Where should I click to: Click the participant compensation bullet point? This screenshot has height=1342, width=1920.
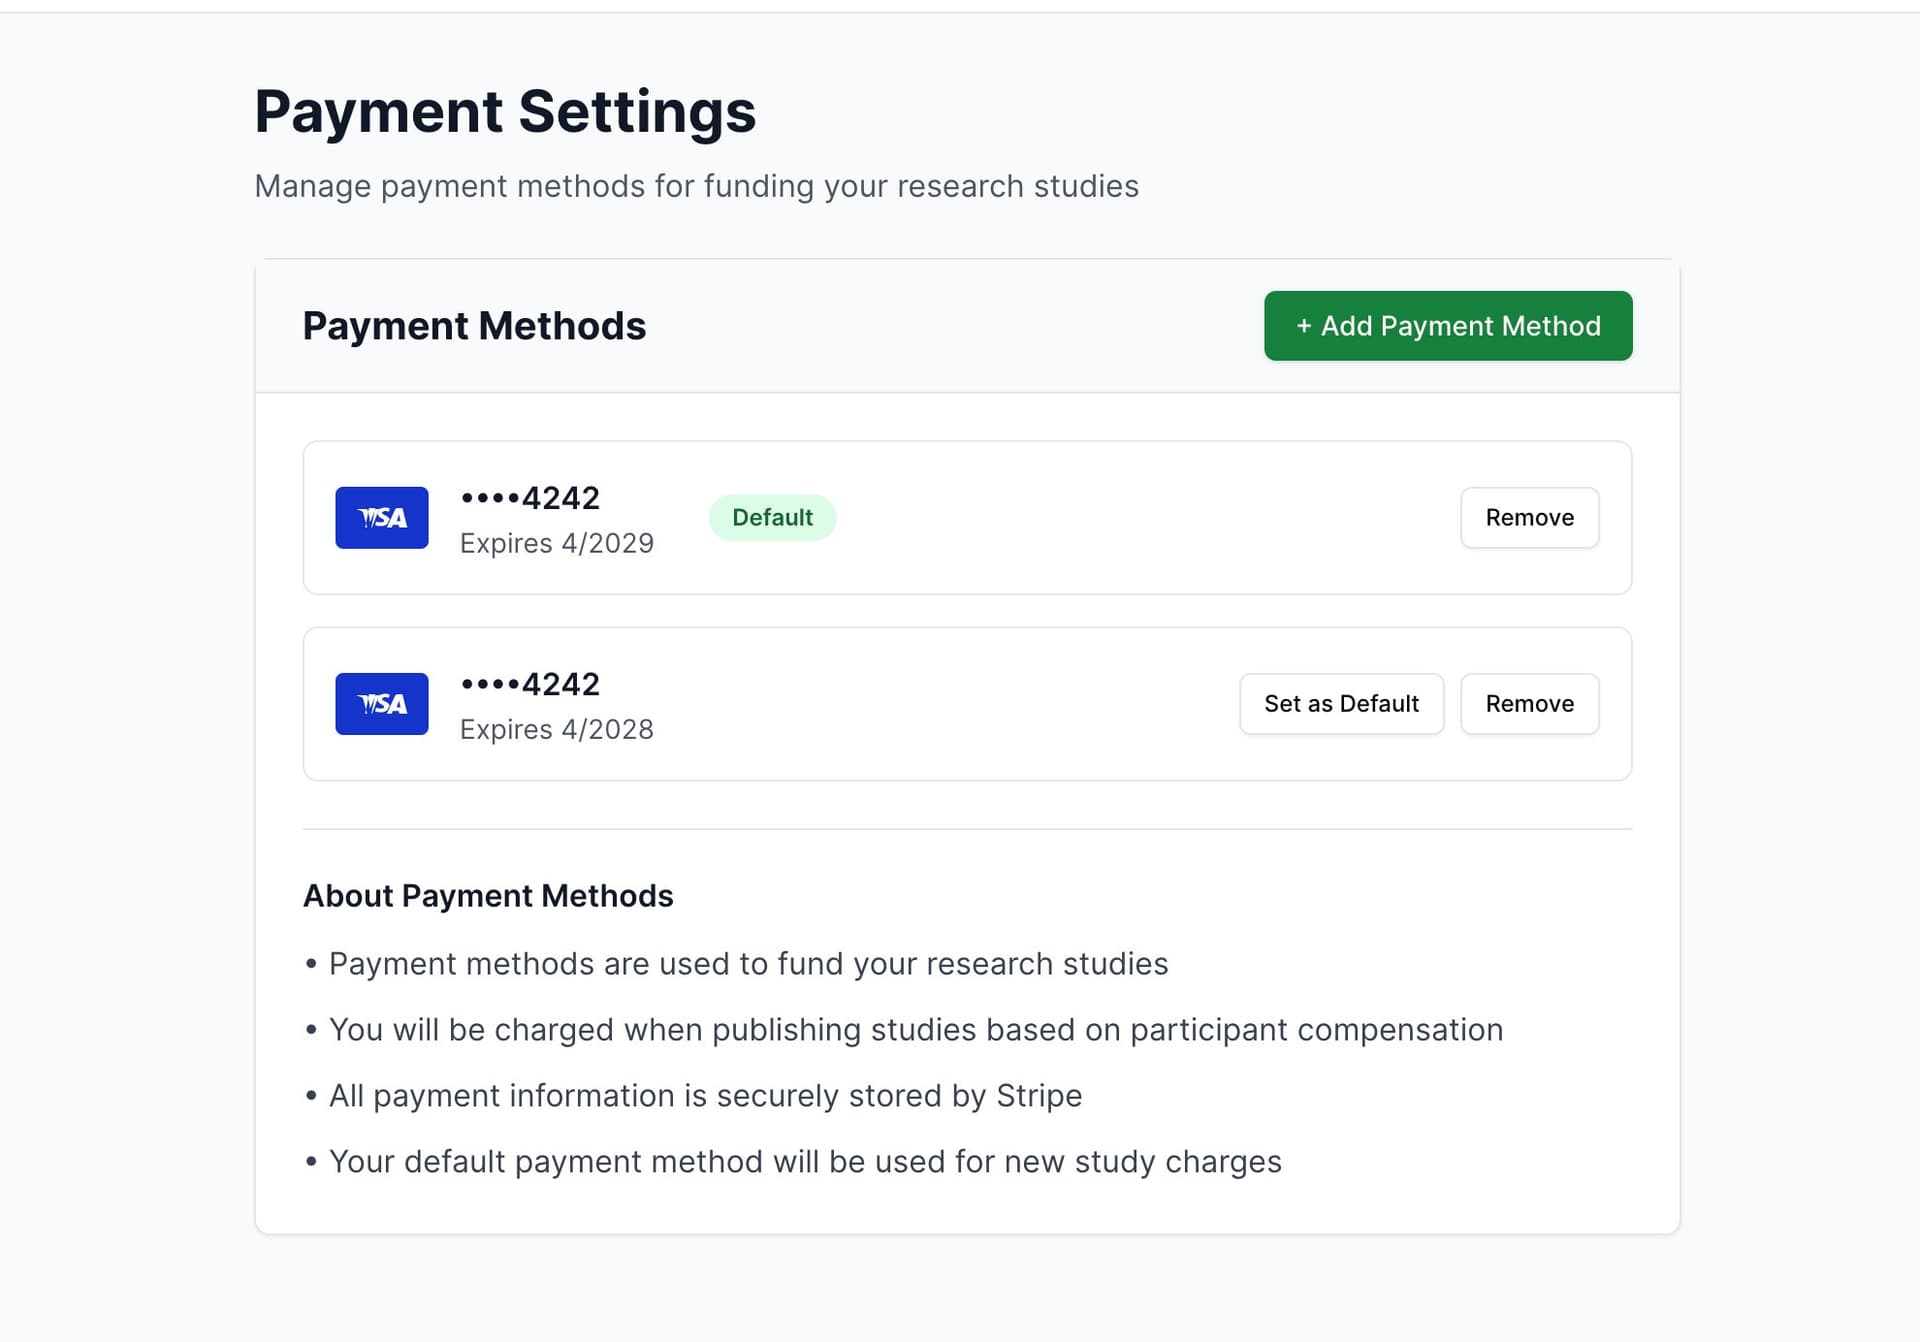tap(915, 1029)
